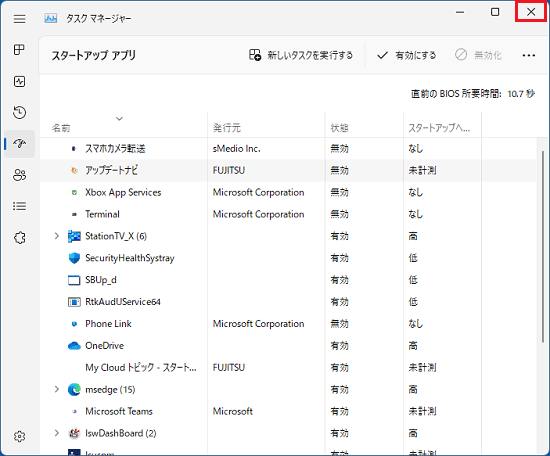Select the Startup apps sidebar icon
The width and height of the screenshot is (550, 456).
(x=20, y=143)
